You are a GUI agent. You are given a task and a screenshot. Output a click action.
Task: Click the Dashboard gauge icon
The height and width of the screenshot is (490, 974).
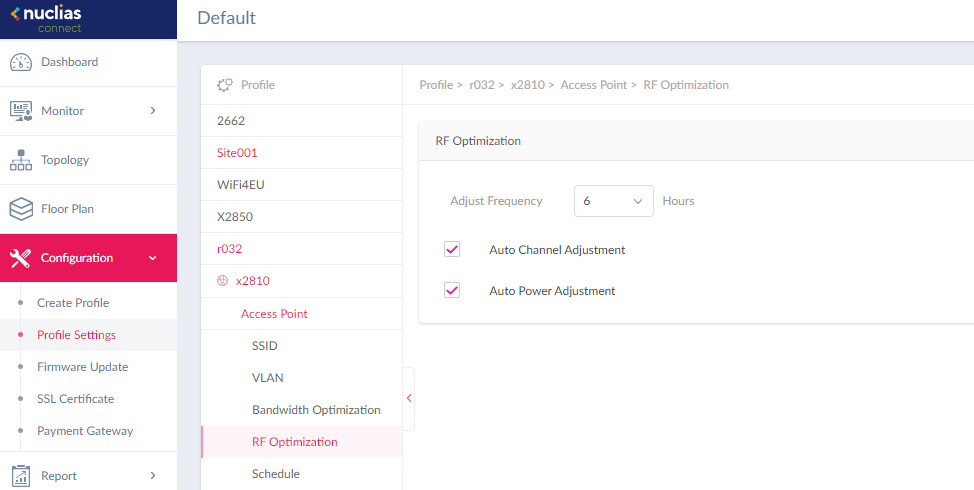point(21,62)
